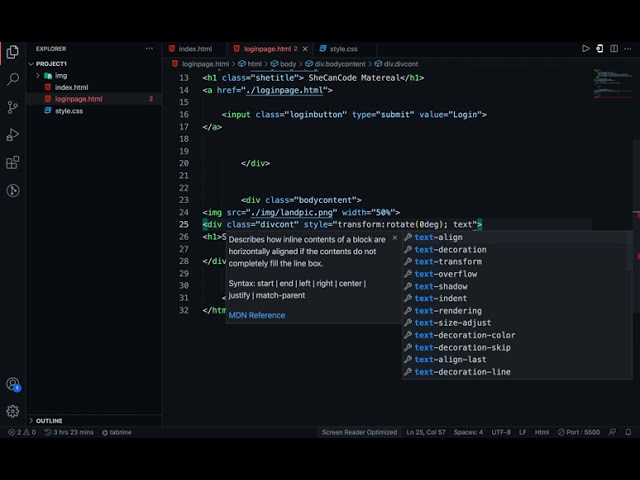This screenshot has height=480, width=640.
Task: Close the loginpage.html tab
Action: tap(305, 49)
